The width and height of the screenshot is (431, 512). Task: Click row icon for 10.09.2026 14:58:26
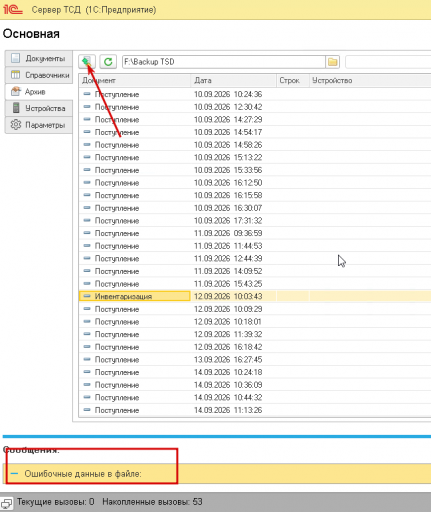point(87,145)
